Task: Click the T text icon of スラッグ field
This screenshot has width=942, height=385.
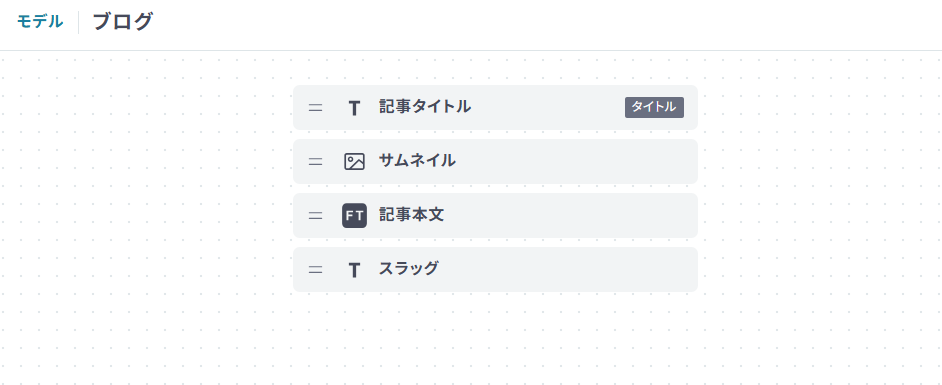Action: coord(354,270)
